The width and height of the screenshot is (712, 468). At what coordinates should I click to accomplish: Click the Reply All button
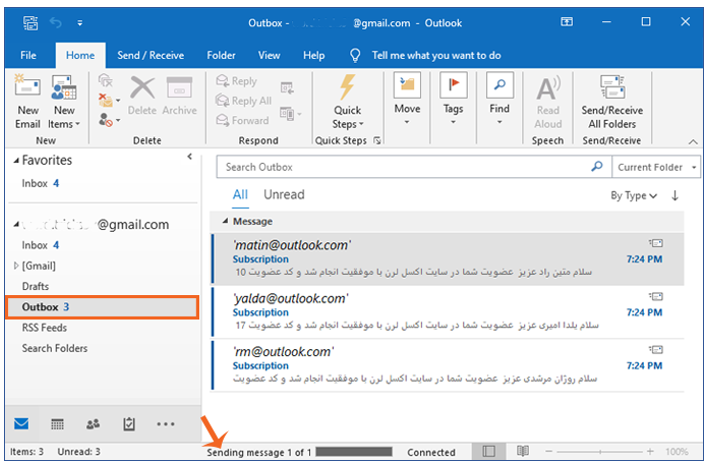click(x=244, y=101)
